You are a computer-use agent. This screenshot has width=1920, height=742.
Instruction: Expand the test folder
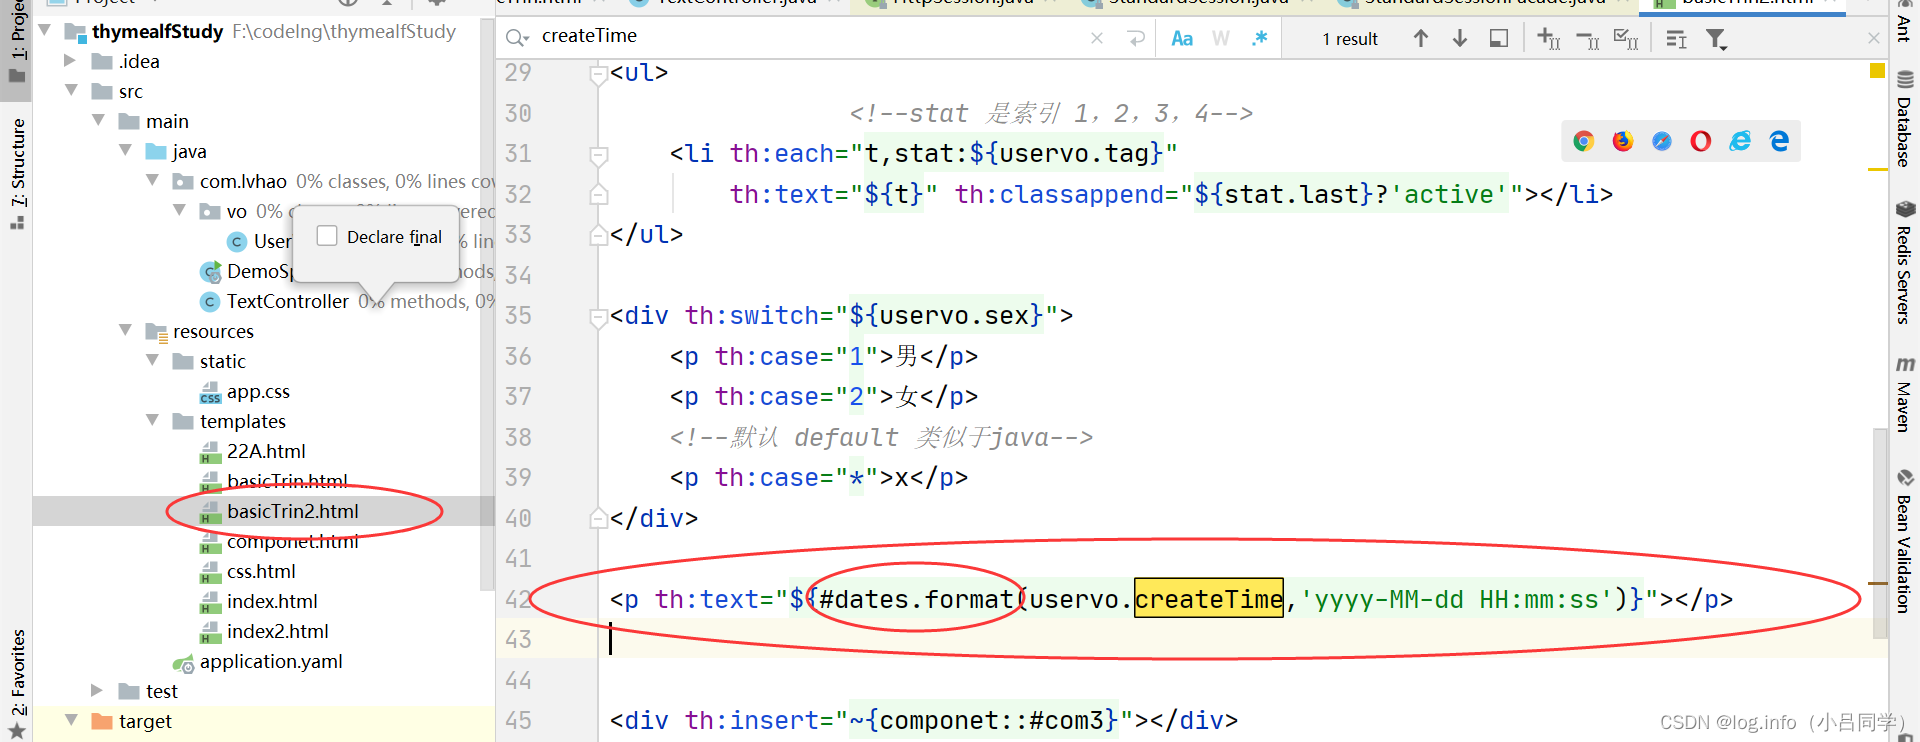(98, 691)
